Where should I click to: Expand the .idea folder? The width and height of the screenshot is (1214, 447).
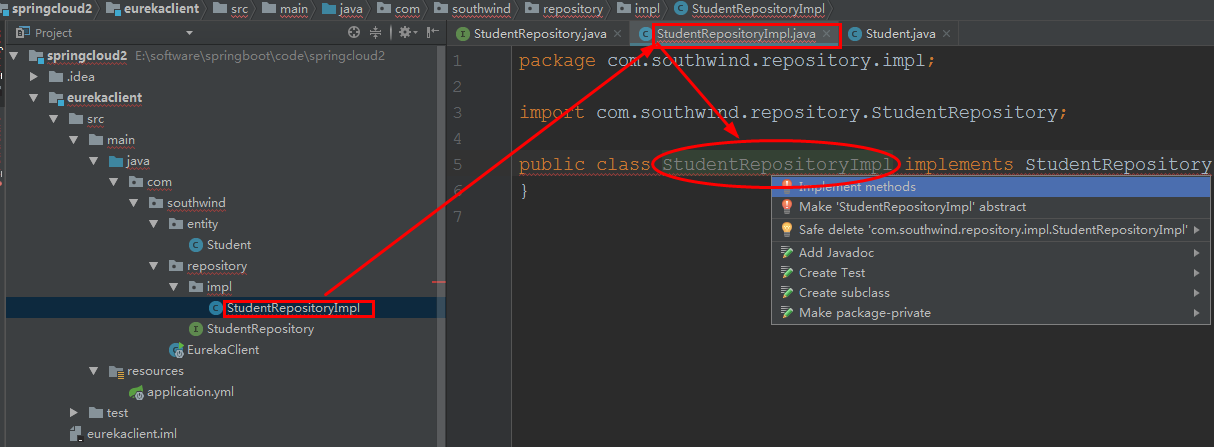pyautogui.click(x=34, y=76)
